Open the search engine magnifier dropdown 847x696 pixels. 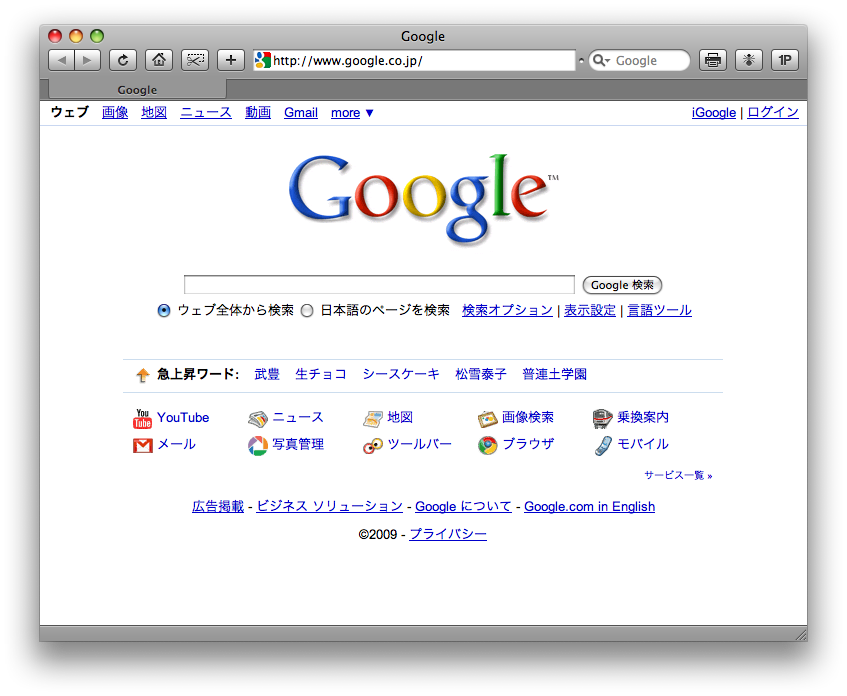[601, 61]
